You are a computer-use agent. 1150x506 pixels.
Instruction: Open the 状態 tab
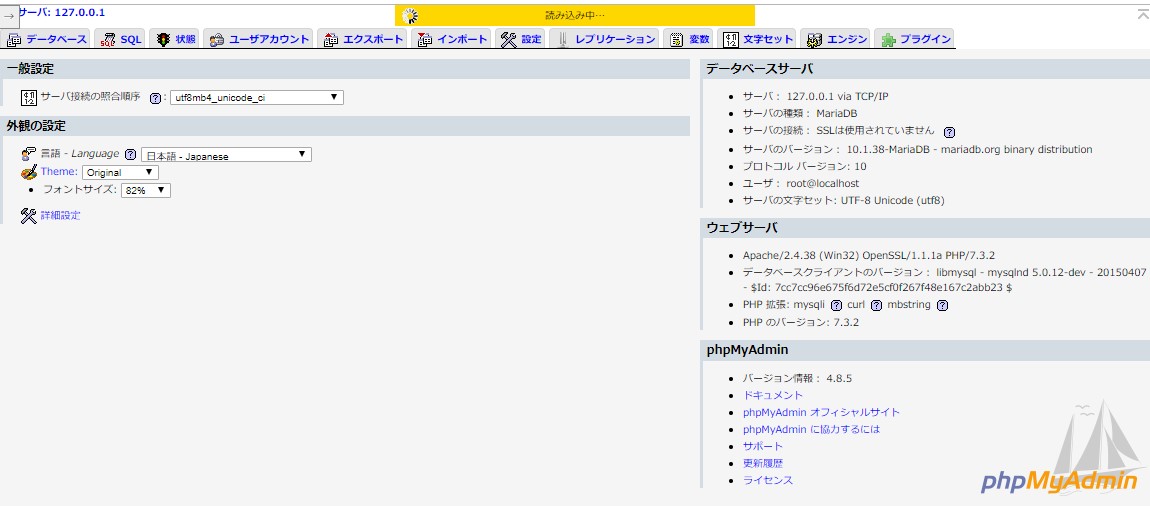click(x=175, y=40)
